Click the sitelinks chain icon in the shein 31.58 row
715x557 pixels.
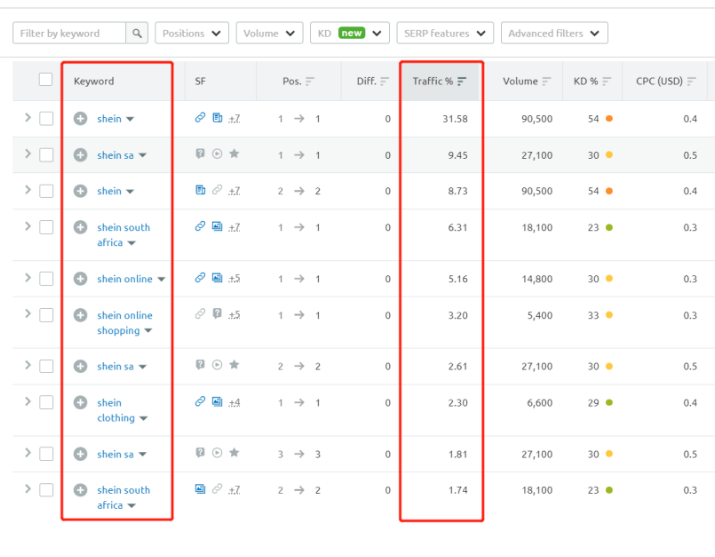pyautogui.click(x=200, y=118)
